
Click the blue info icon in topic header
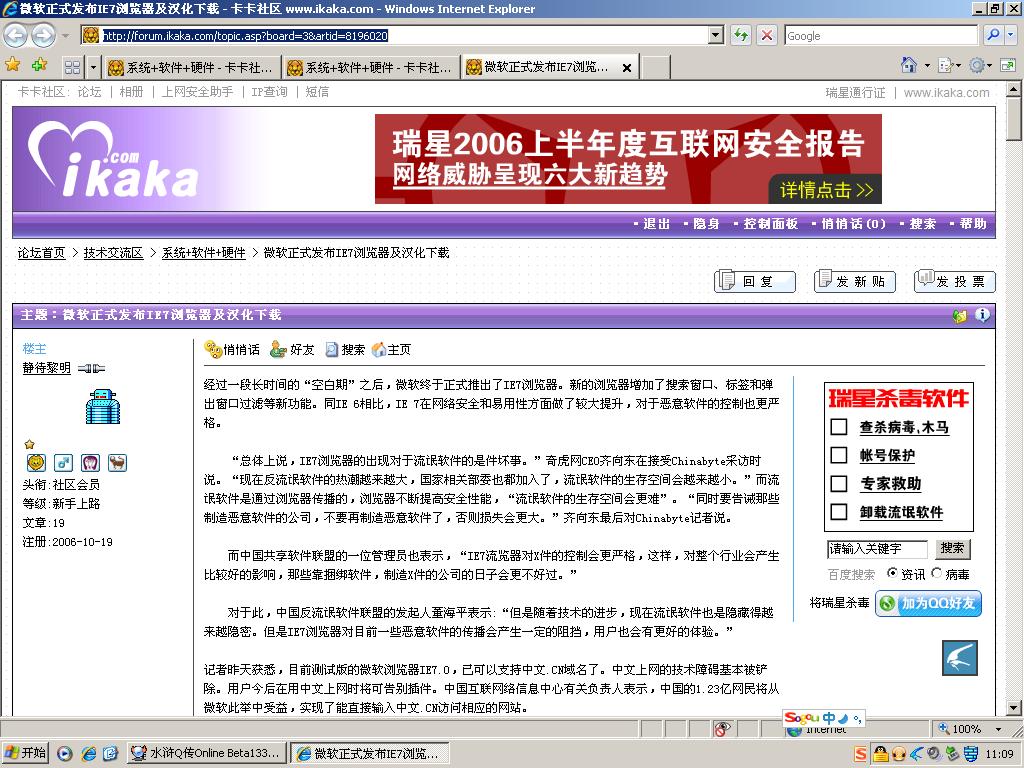pyautogui.click(x=982, y=315)
